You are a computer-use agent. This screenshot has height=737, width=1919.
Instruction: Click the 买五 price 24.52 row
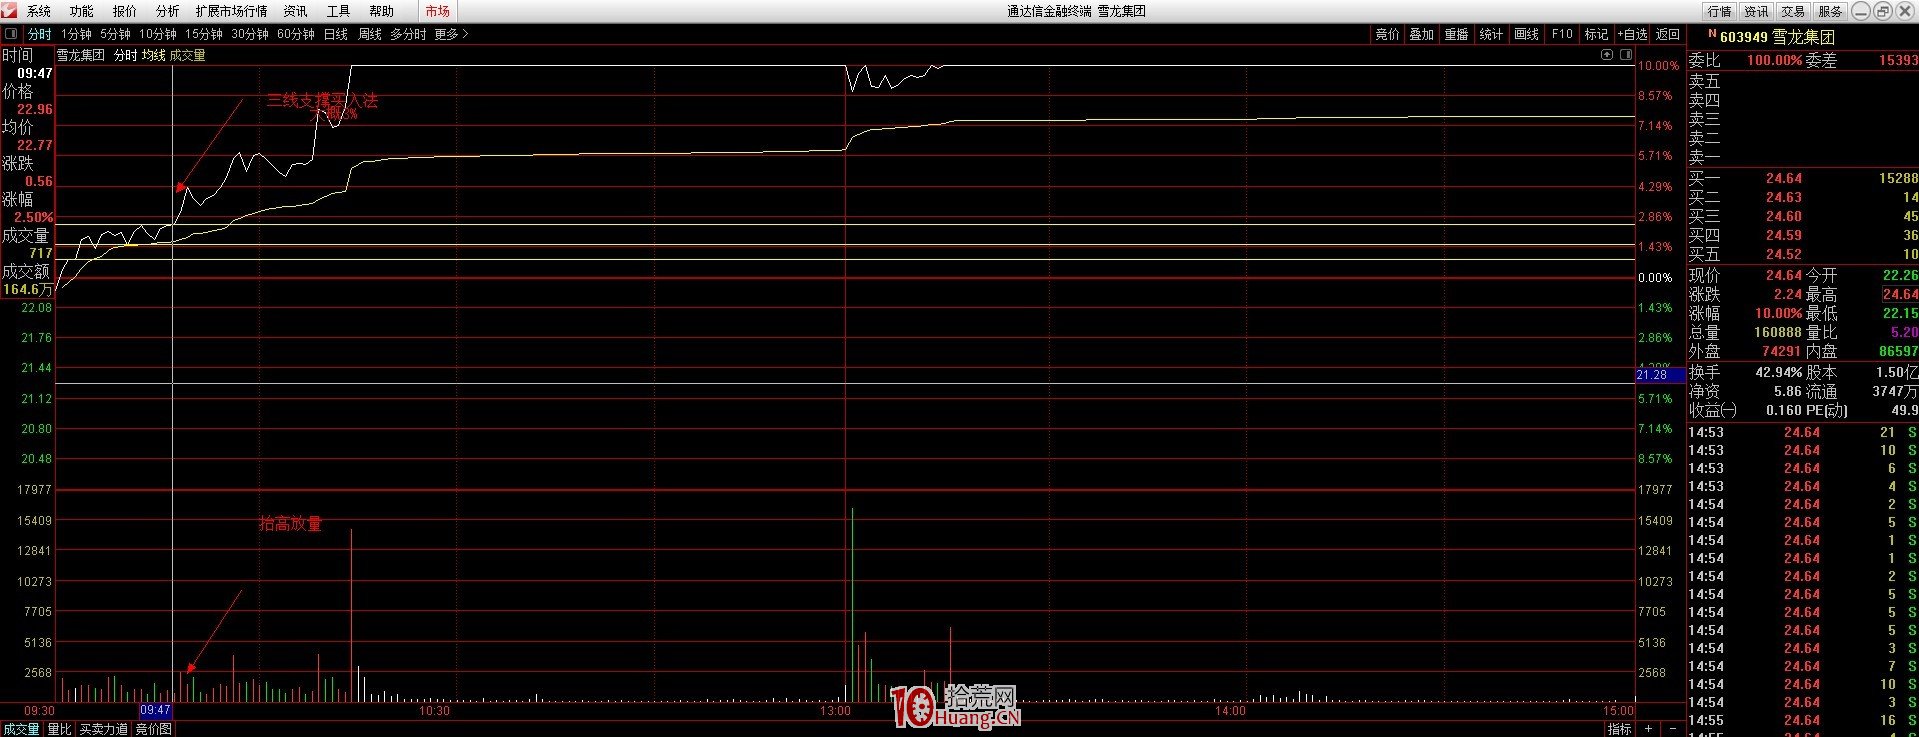[1803, 254]
